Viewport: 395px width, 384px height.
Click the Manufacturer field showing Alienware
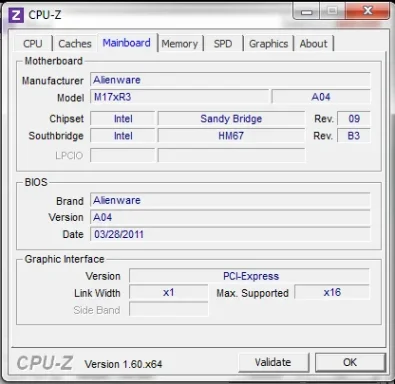point(230,80)
